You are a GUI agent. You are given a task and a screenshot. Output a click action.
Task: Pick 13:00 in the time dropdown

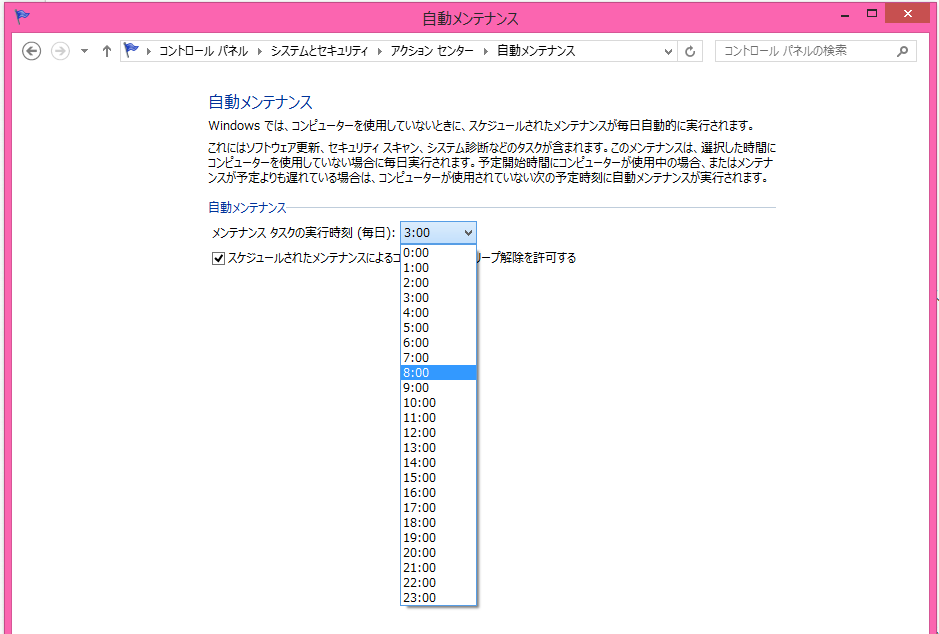coord(438,447)
